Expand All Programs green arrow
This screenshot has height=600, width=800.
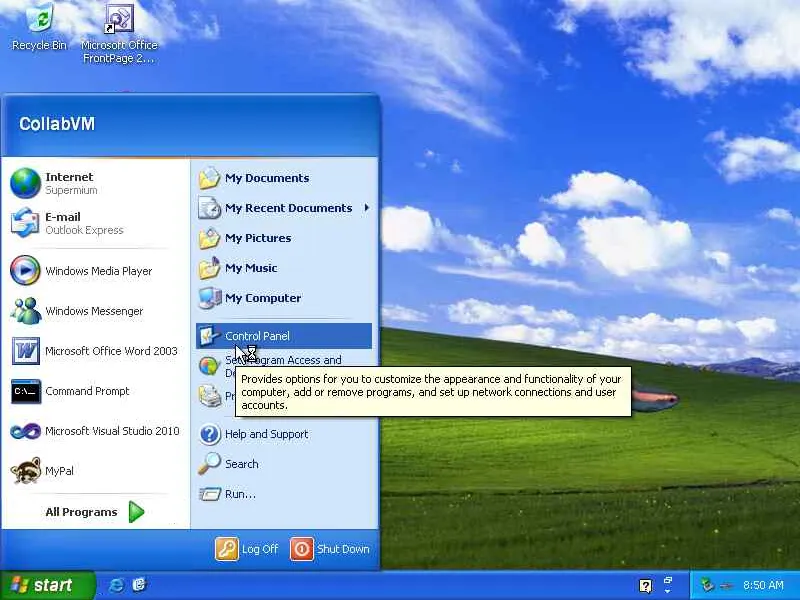point(136,512)
